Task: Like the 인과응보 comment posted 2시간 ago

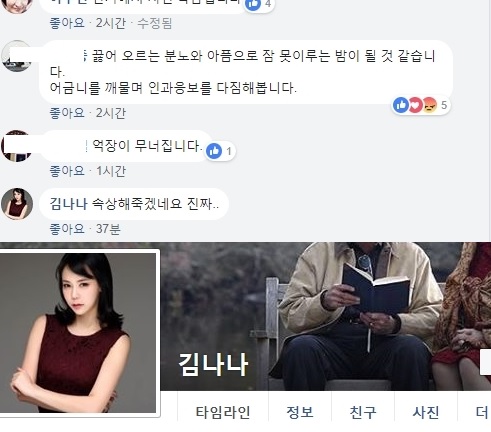Action: pos(67,113)
